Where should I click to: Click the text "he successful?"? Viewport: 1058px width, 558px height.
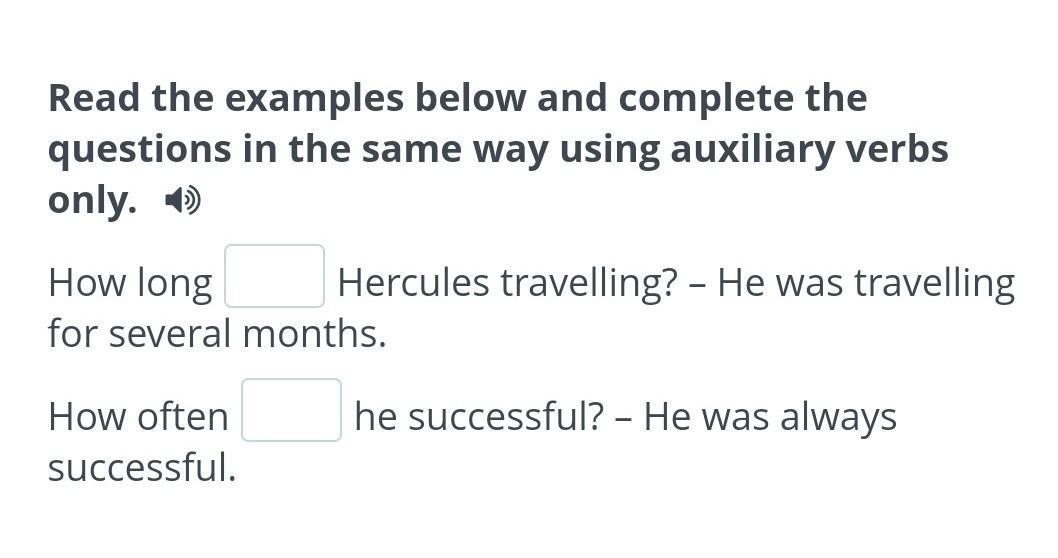[476, 417]
